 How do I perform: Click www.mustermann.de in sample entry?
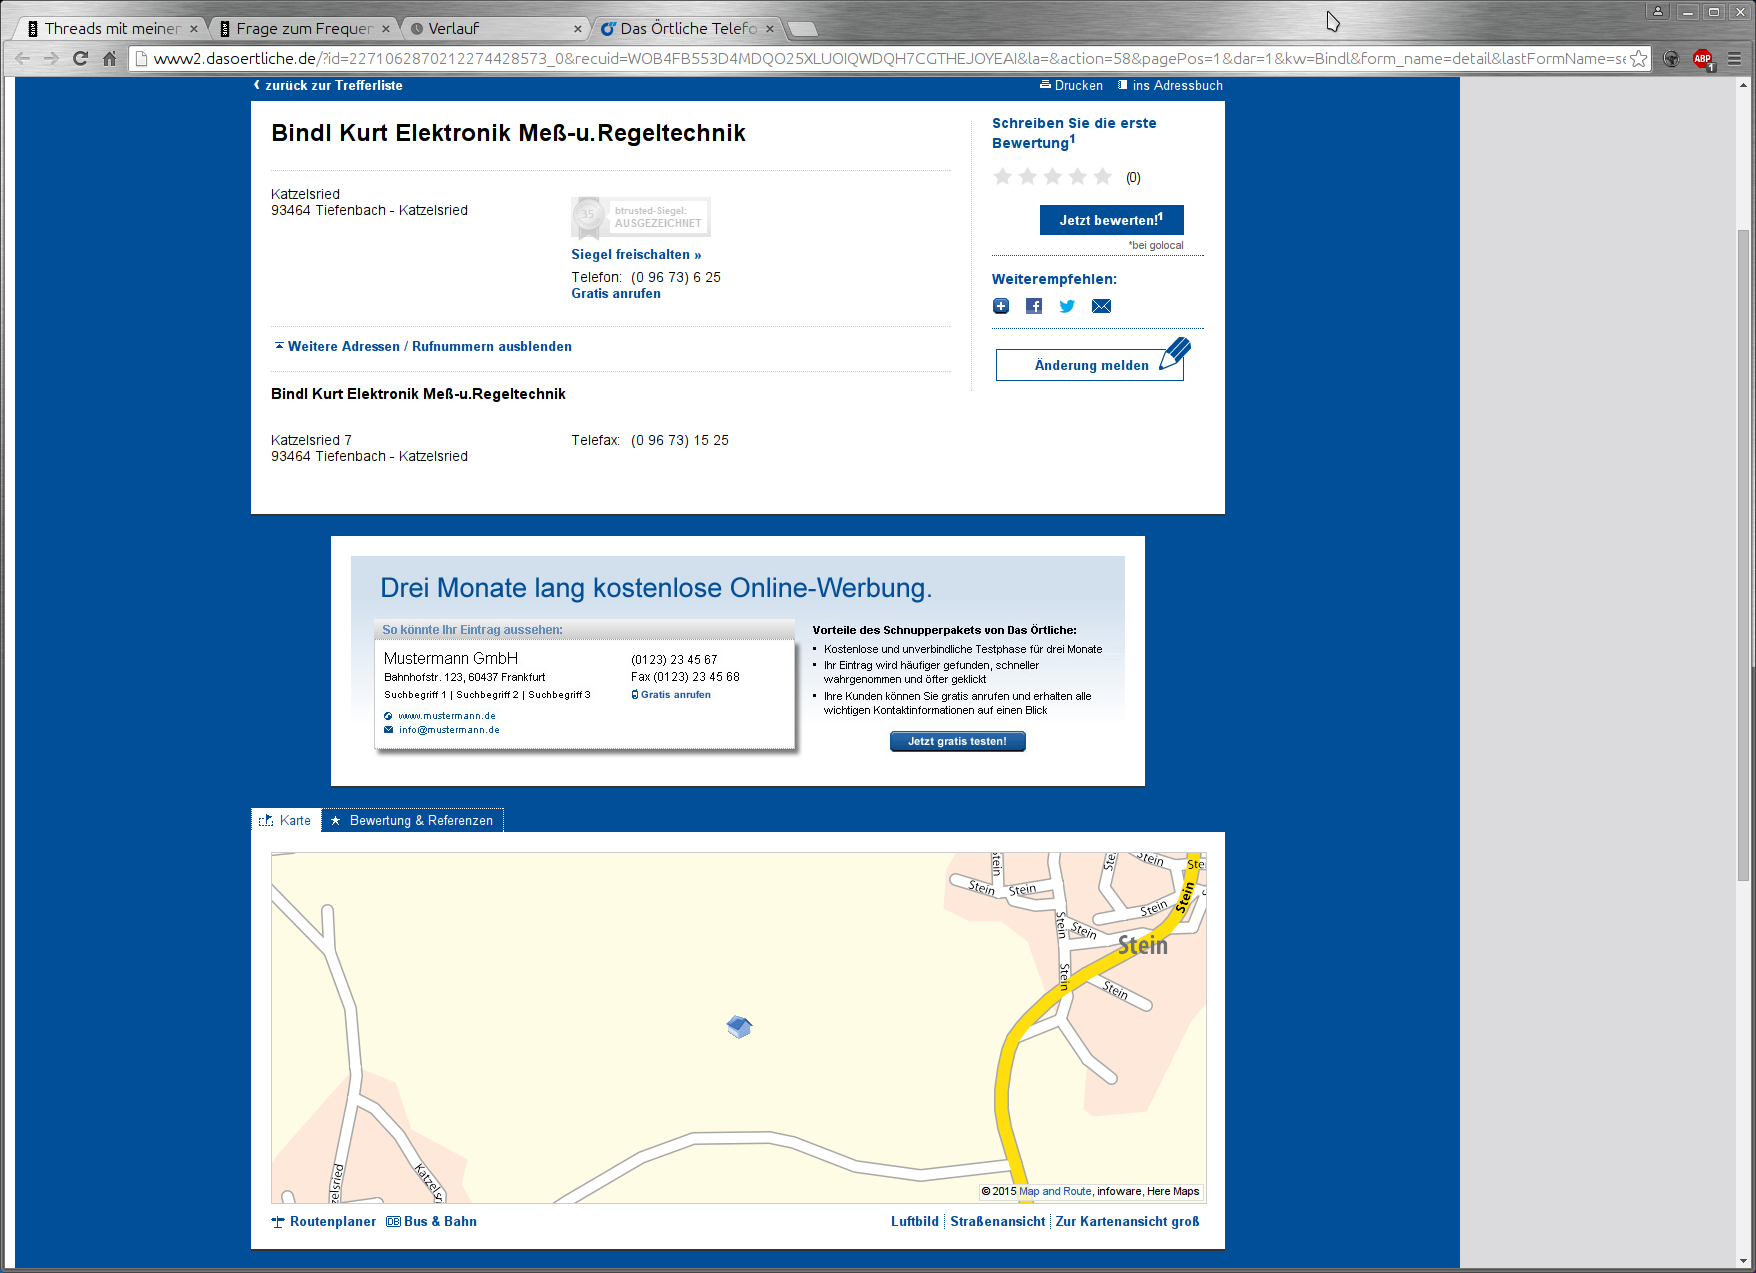tap(446, 716)
